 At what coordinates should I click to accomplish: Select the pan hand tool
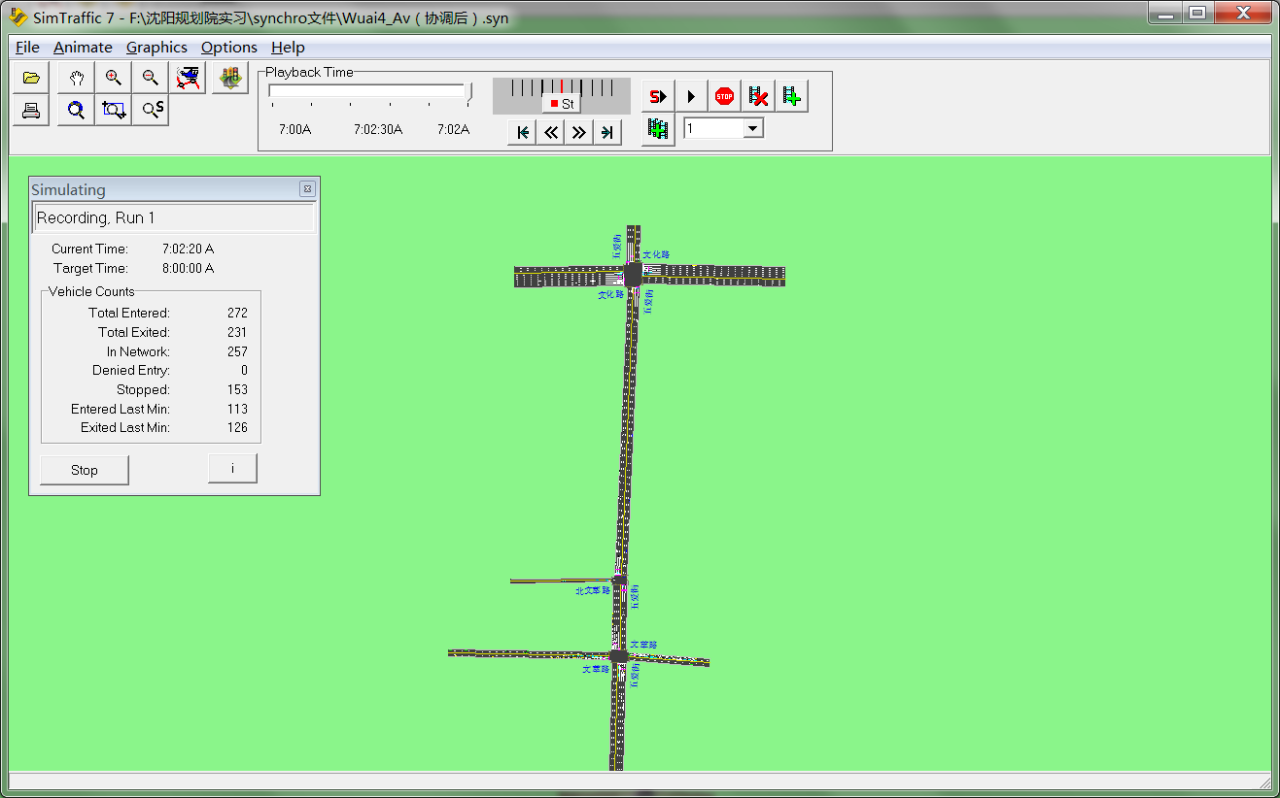pyautogui.click(x=76, y=78)
